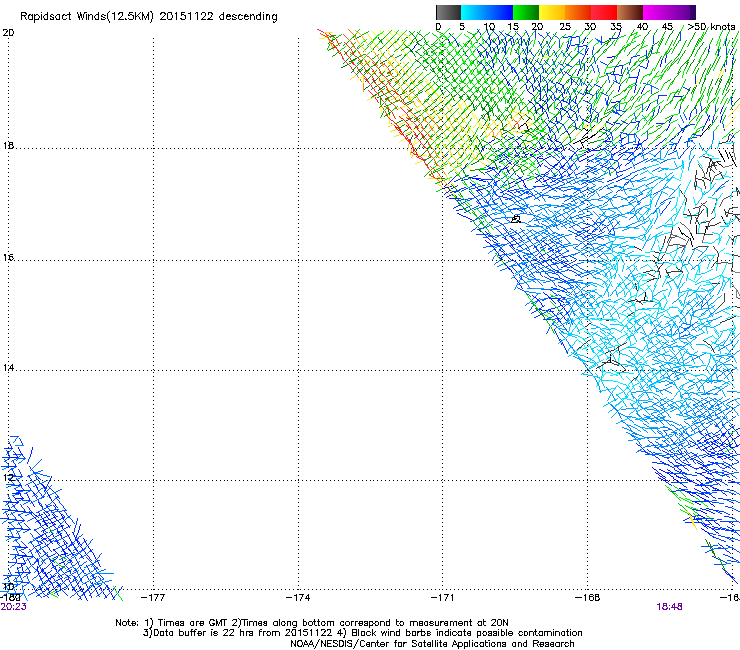740x650 pixels.
Task: Click the brown 35-40 knots color band
Action: click(630, 12)
